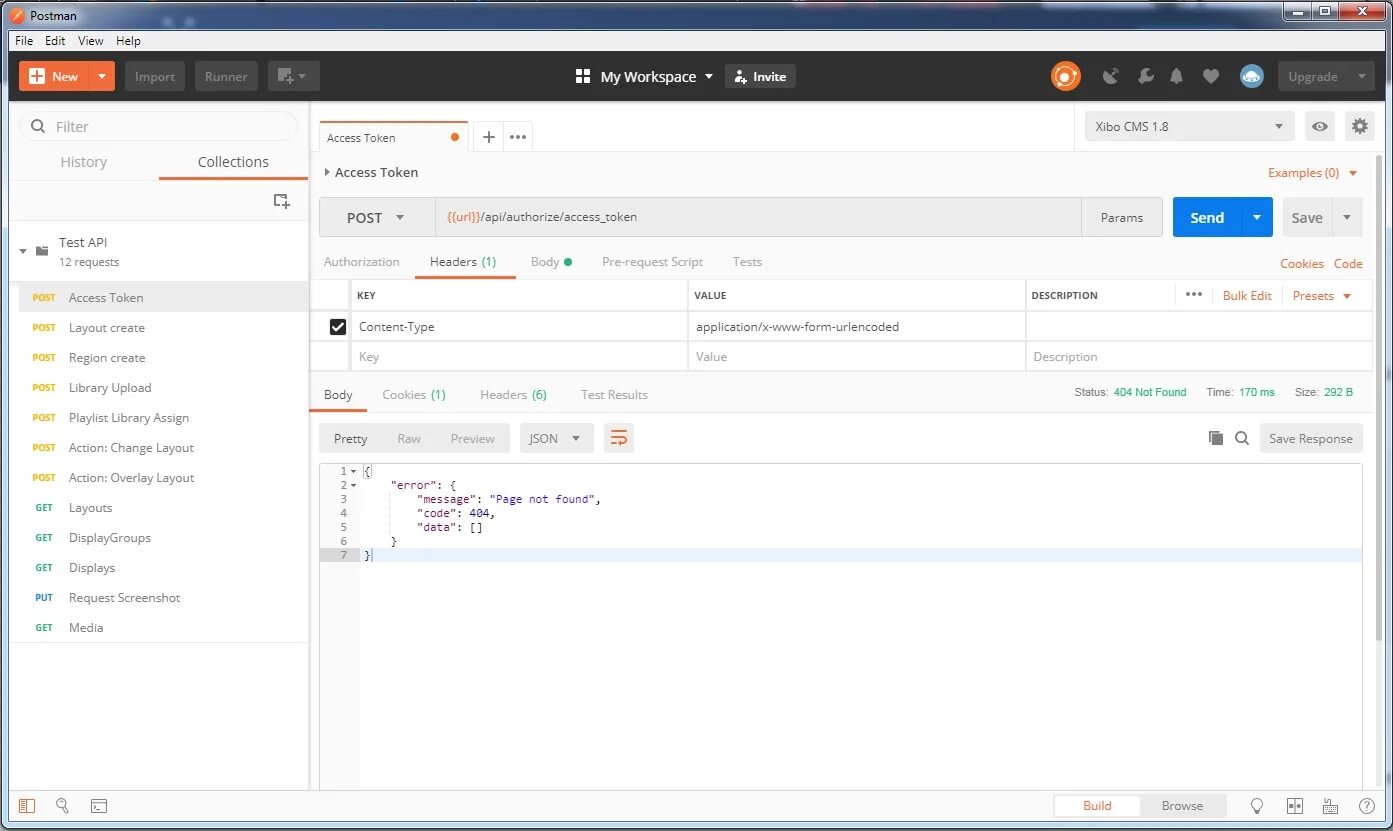Viewport: 1393px width, 831px height.
Task: Click the new window icon beside Runner
Action: (293, 76)
